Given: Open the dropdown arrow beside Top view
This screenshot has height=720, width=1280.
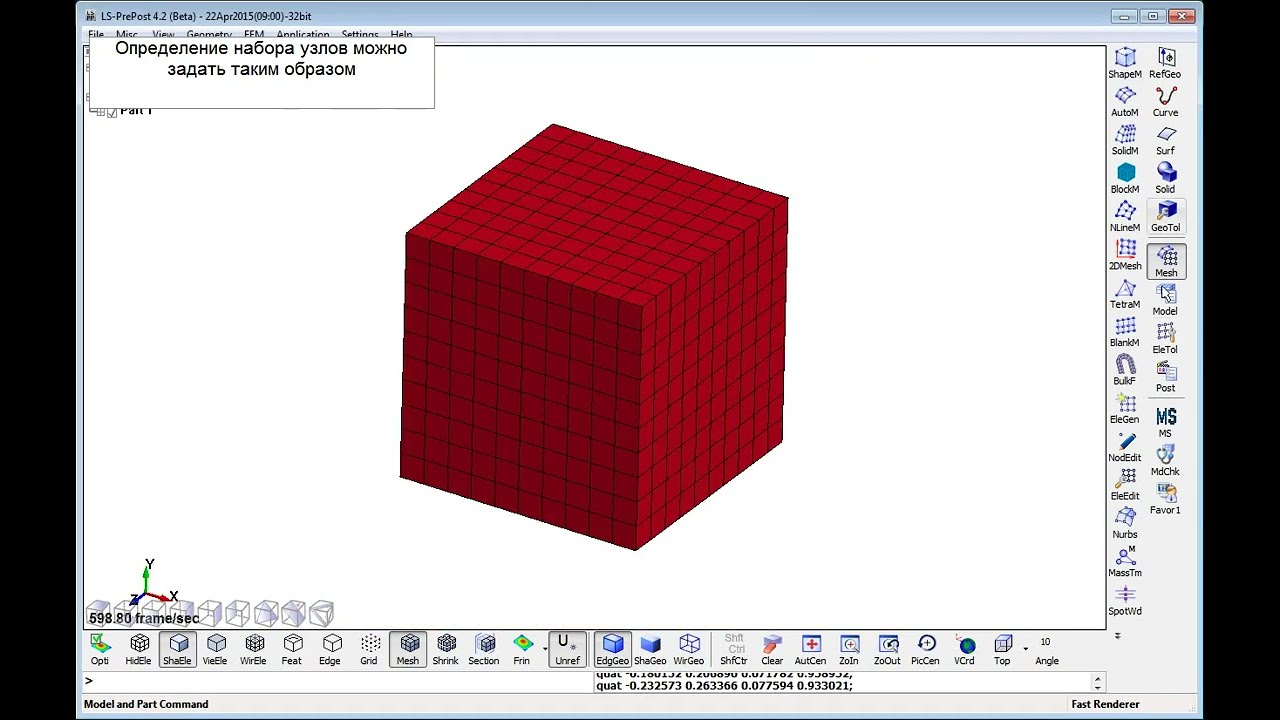Looking at the screenshot, I should tap(1025, 650).
